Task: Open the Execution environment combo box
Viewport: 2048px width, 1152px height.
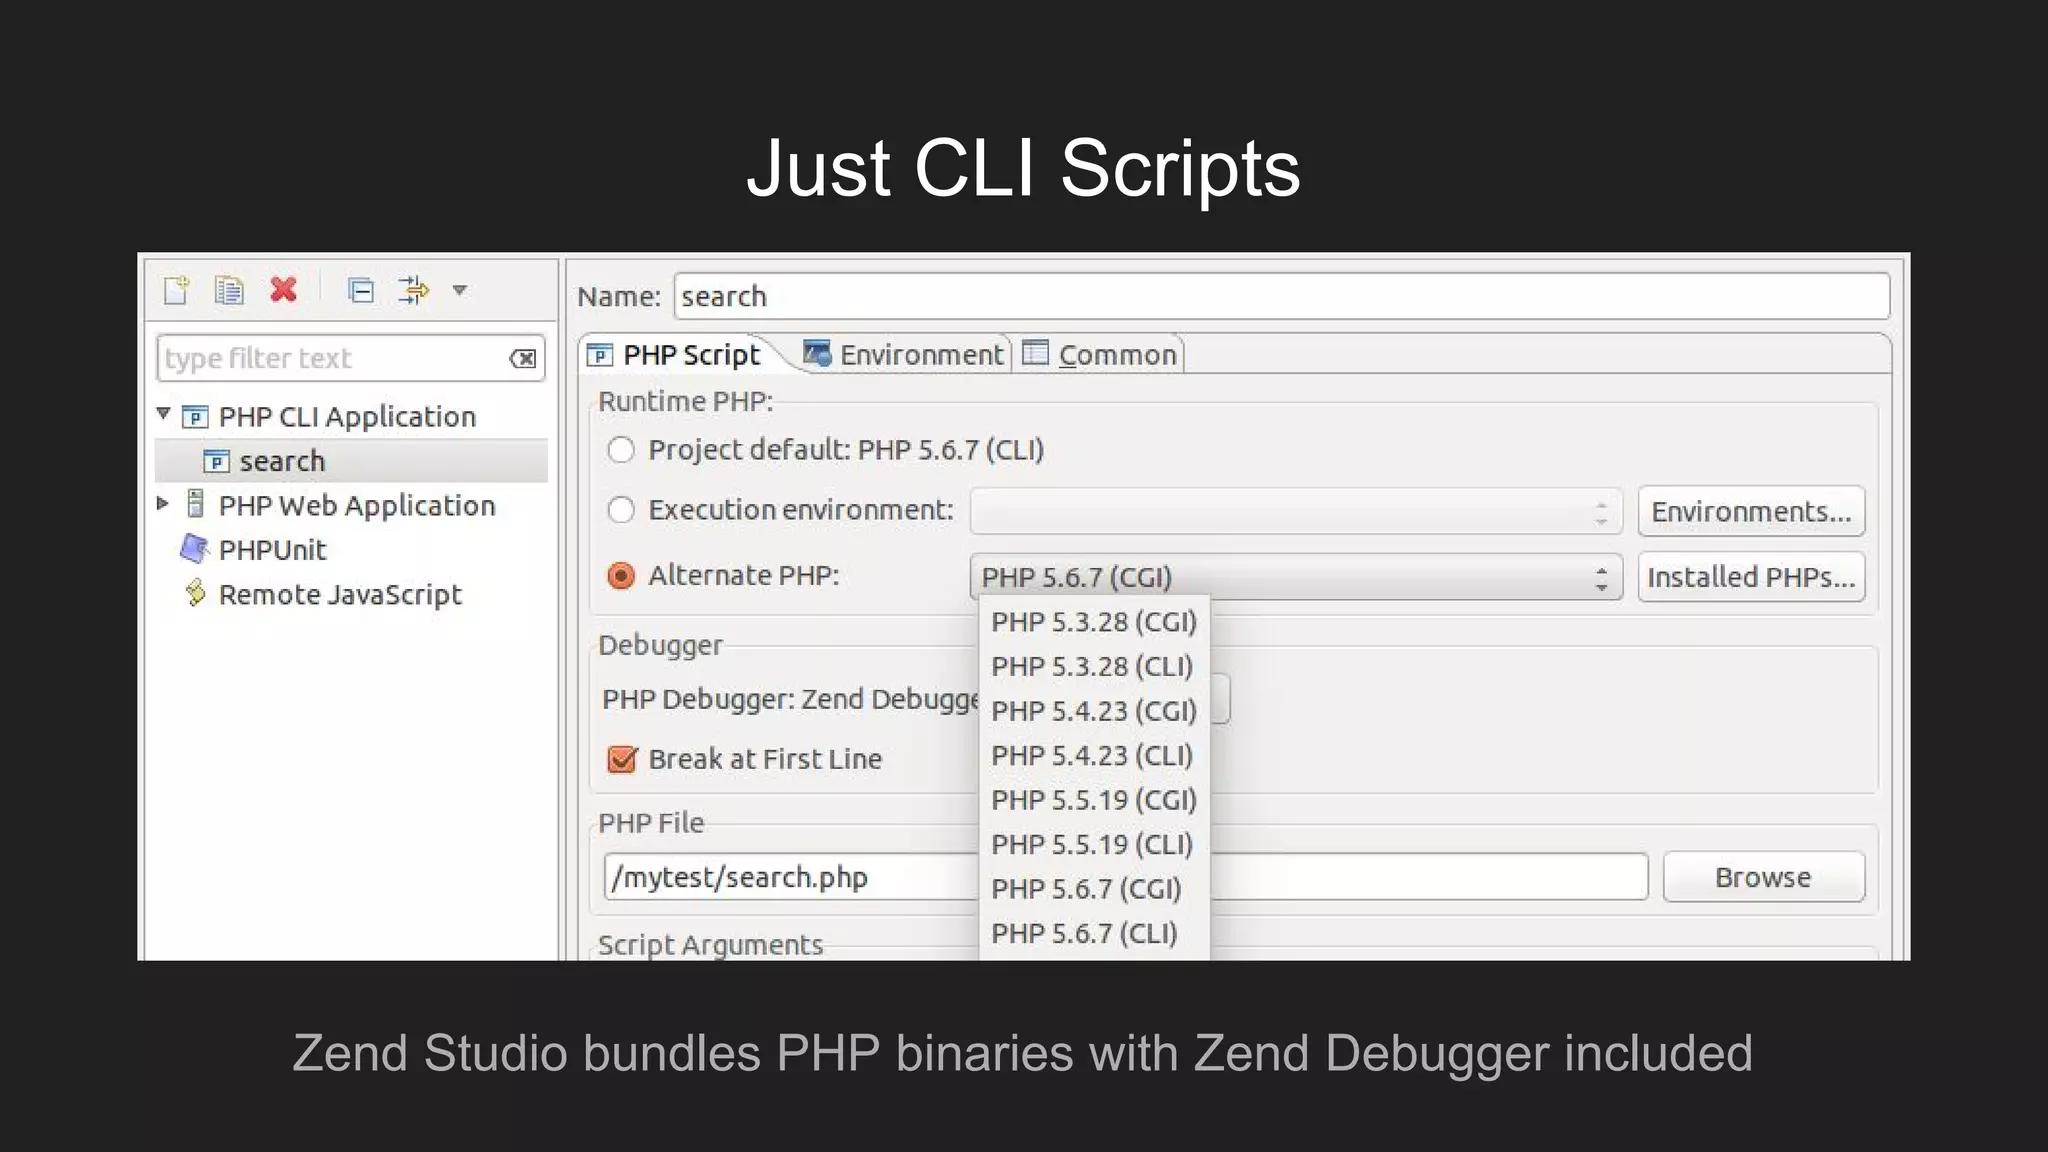Action: tap(1296, 512)
